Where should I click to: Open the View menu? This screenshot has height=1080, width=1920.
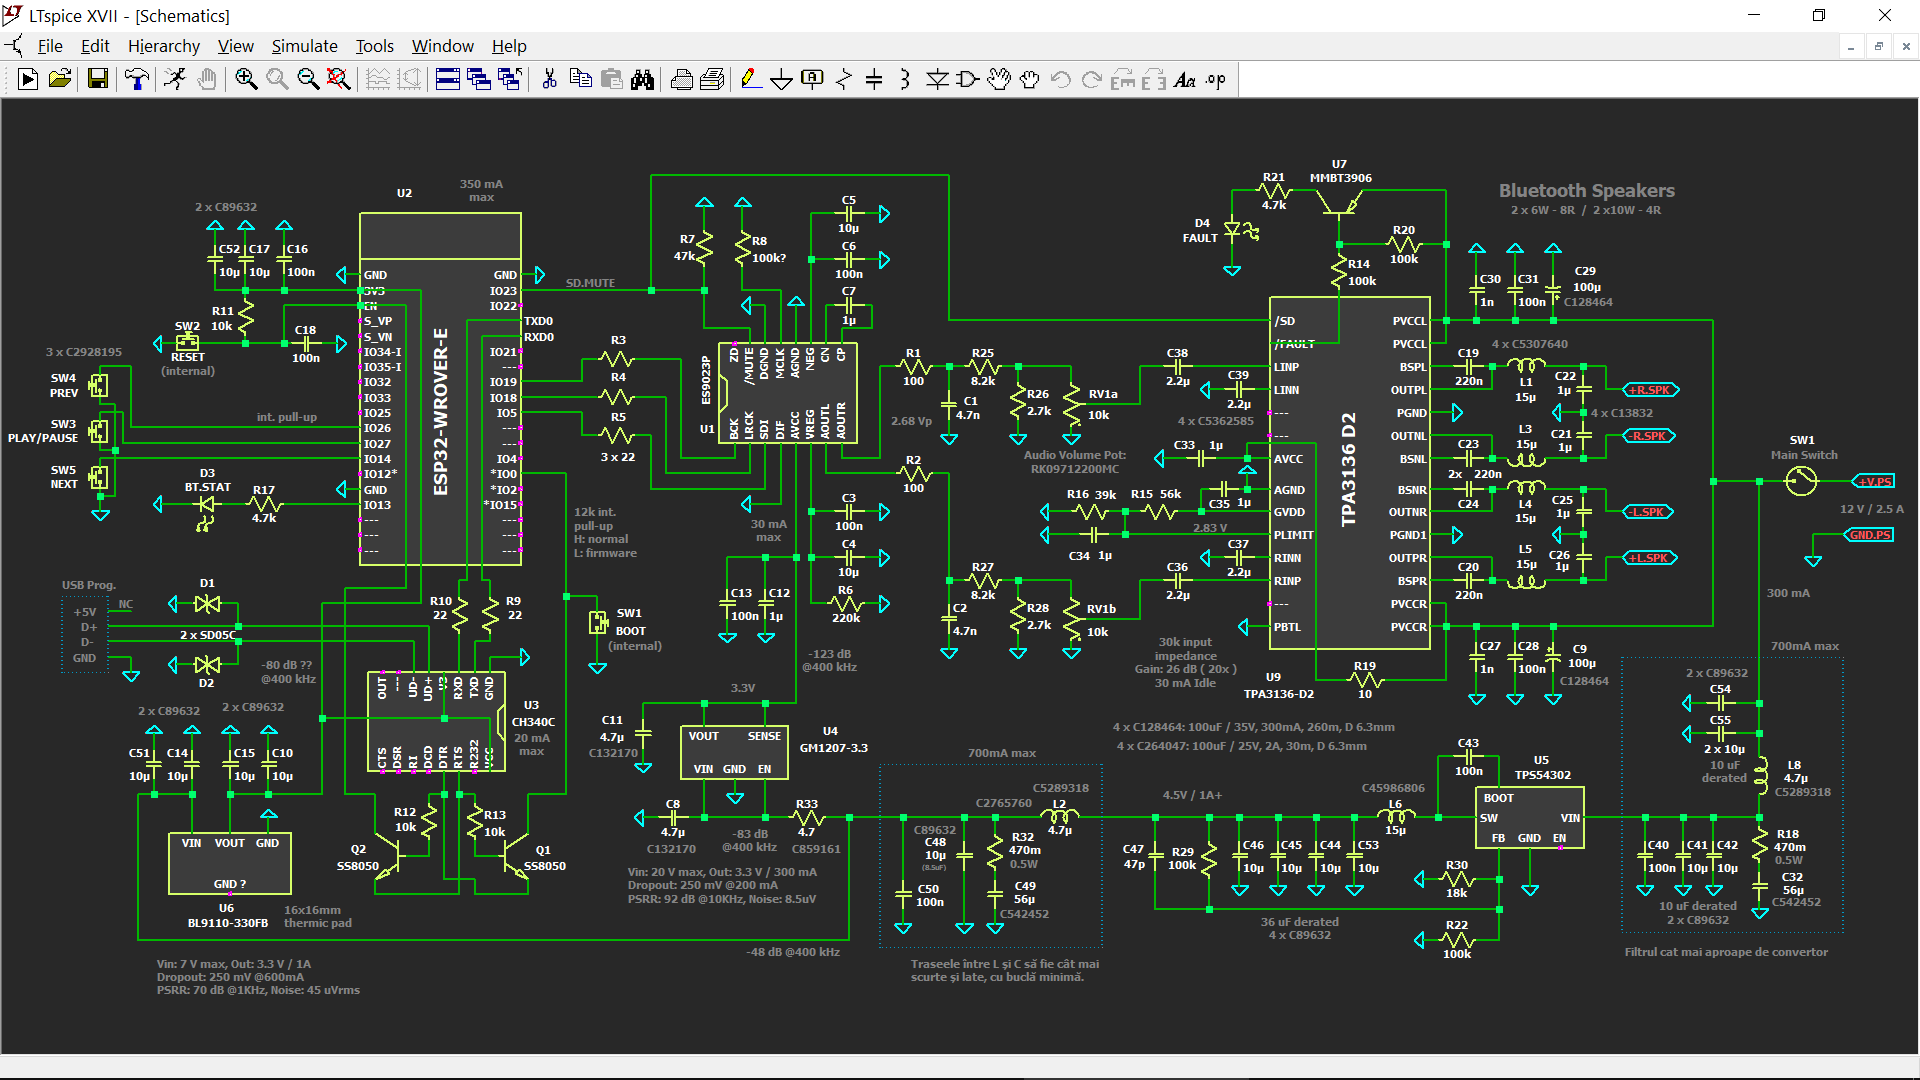(x=236, y=46)
